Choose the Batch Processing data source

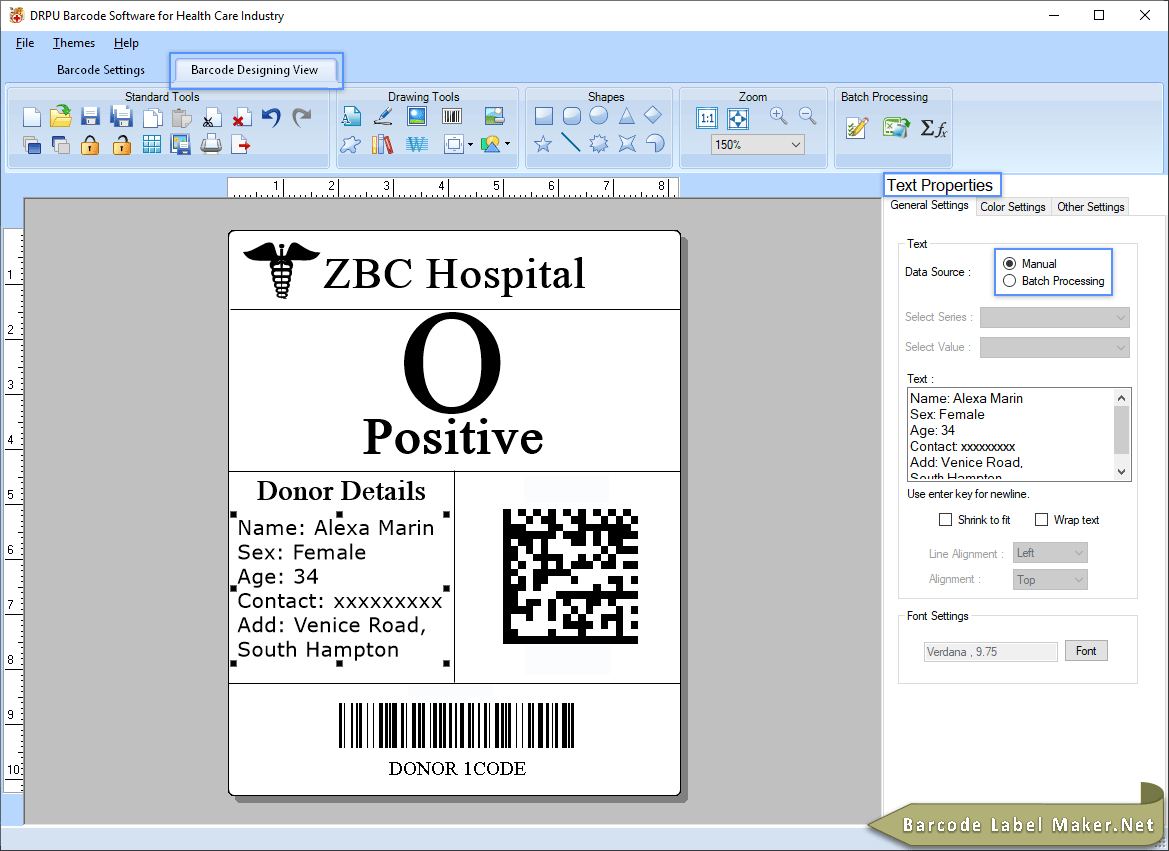click(x=1012, y=281)
